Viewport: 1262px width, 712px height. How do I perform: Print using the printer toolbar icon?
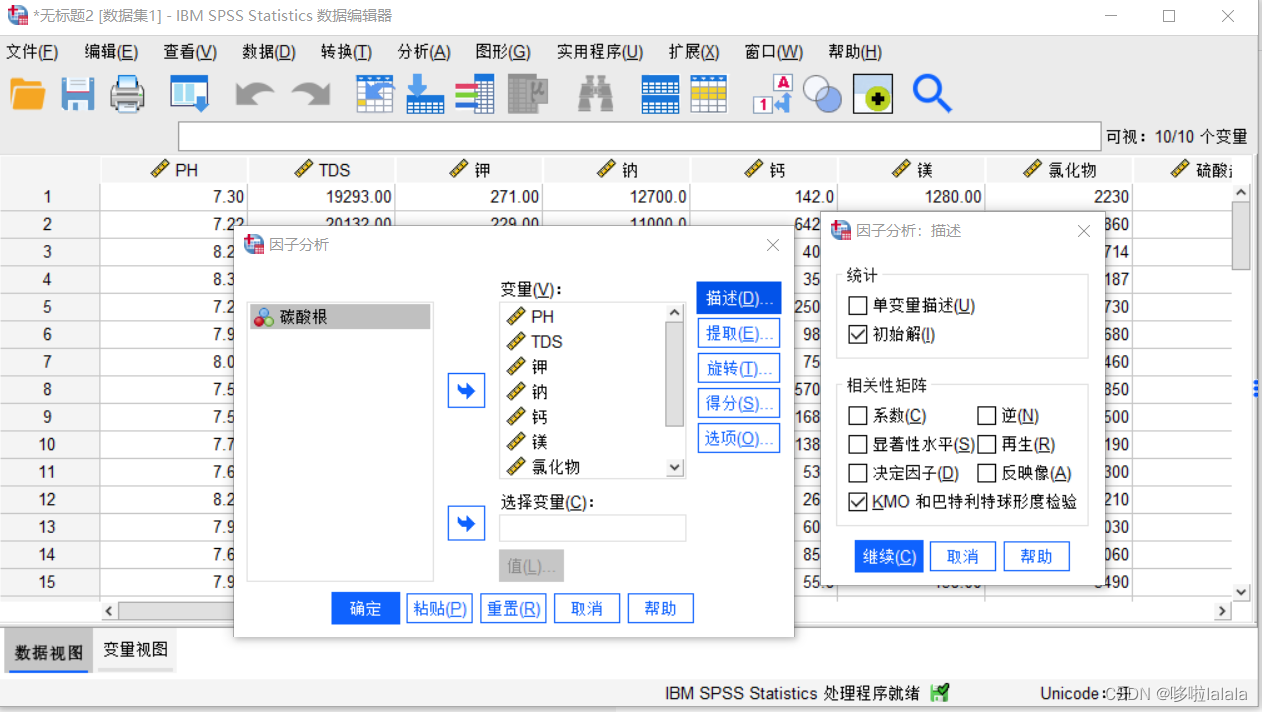point(128,95)
